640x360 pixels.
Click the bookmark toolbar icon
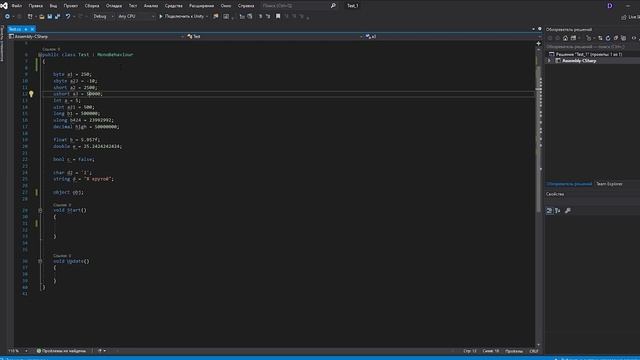278,16
